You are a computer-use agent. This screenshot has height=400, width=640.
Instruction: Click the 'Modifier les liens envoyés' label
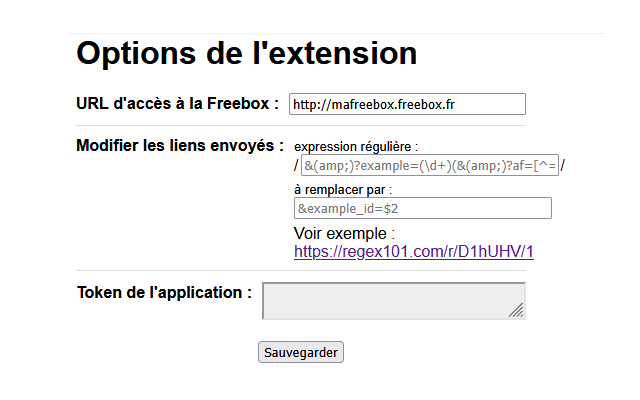(x=180, y=146)
